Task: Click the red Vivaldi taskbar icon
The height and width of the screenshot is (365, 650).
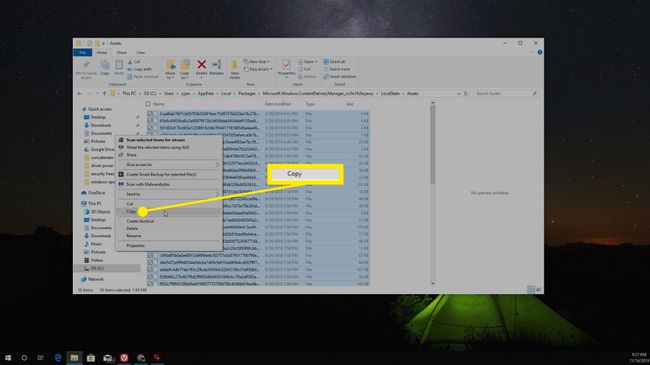Action: point(124,358)
